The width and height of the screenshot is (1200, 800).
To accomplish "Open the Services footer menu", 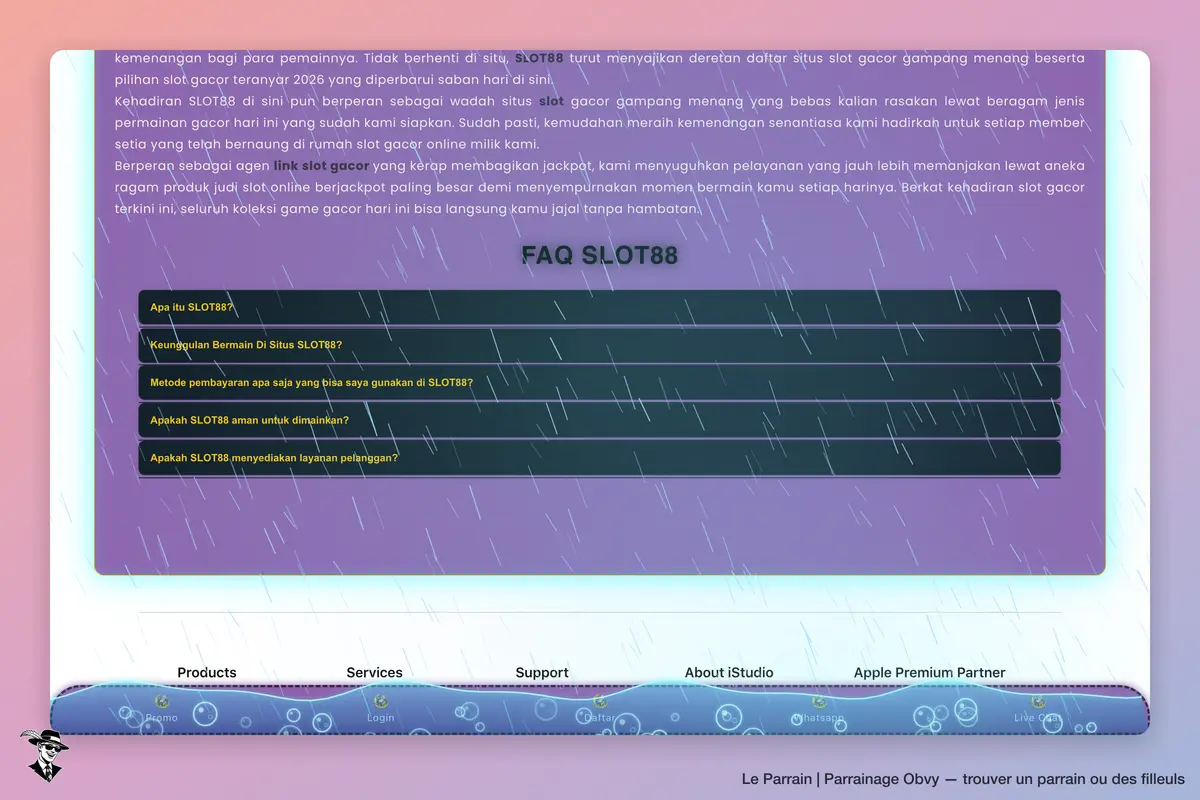I will tap(375, 673).
